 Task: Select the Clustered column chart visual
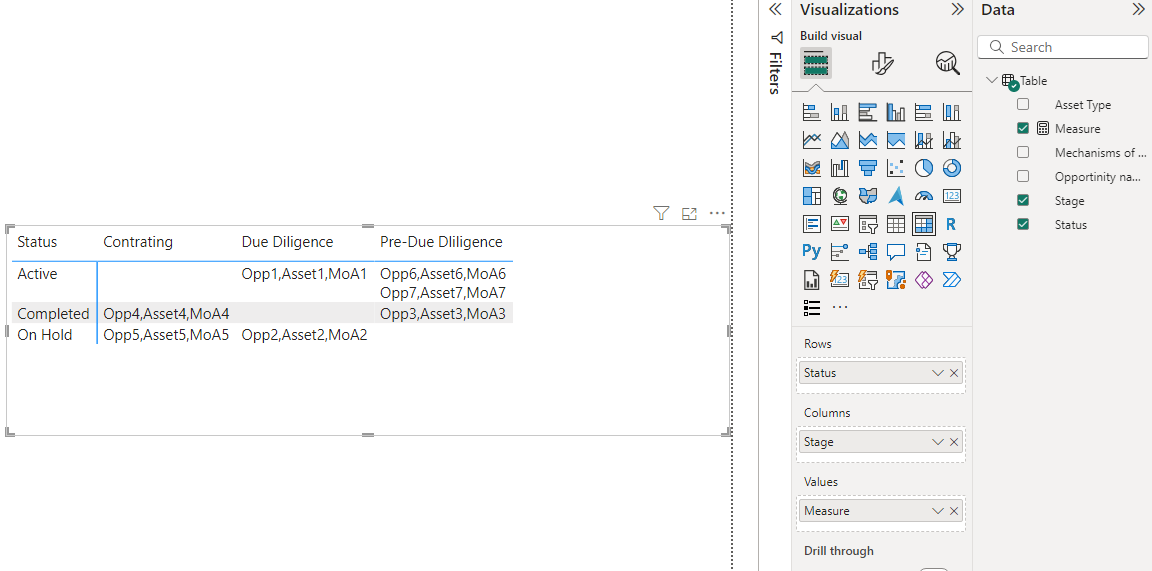click(896, 112)
